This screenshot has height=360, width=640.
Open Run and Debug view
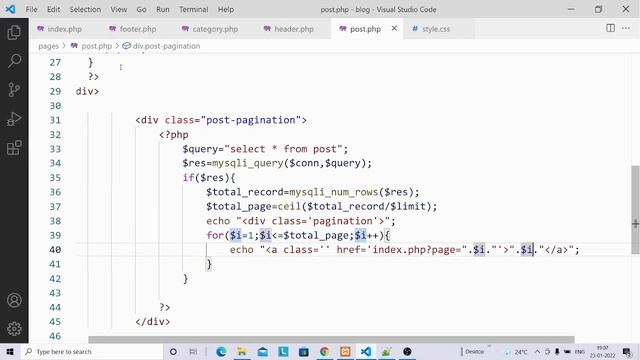pos(14,119)
